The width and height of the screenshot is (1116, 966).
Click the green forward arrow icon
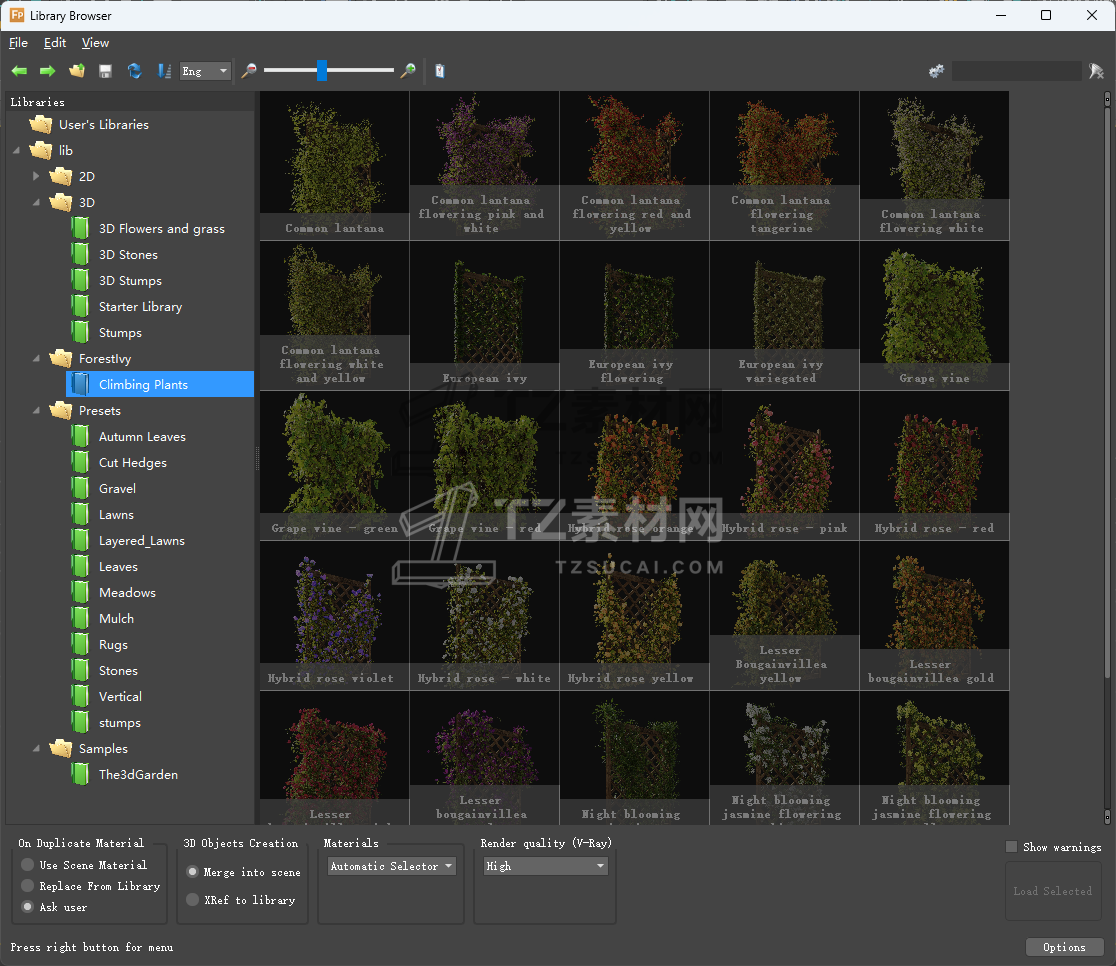47,71
